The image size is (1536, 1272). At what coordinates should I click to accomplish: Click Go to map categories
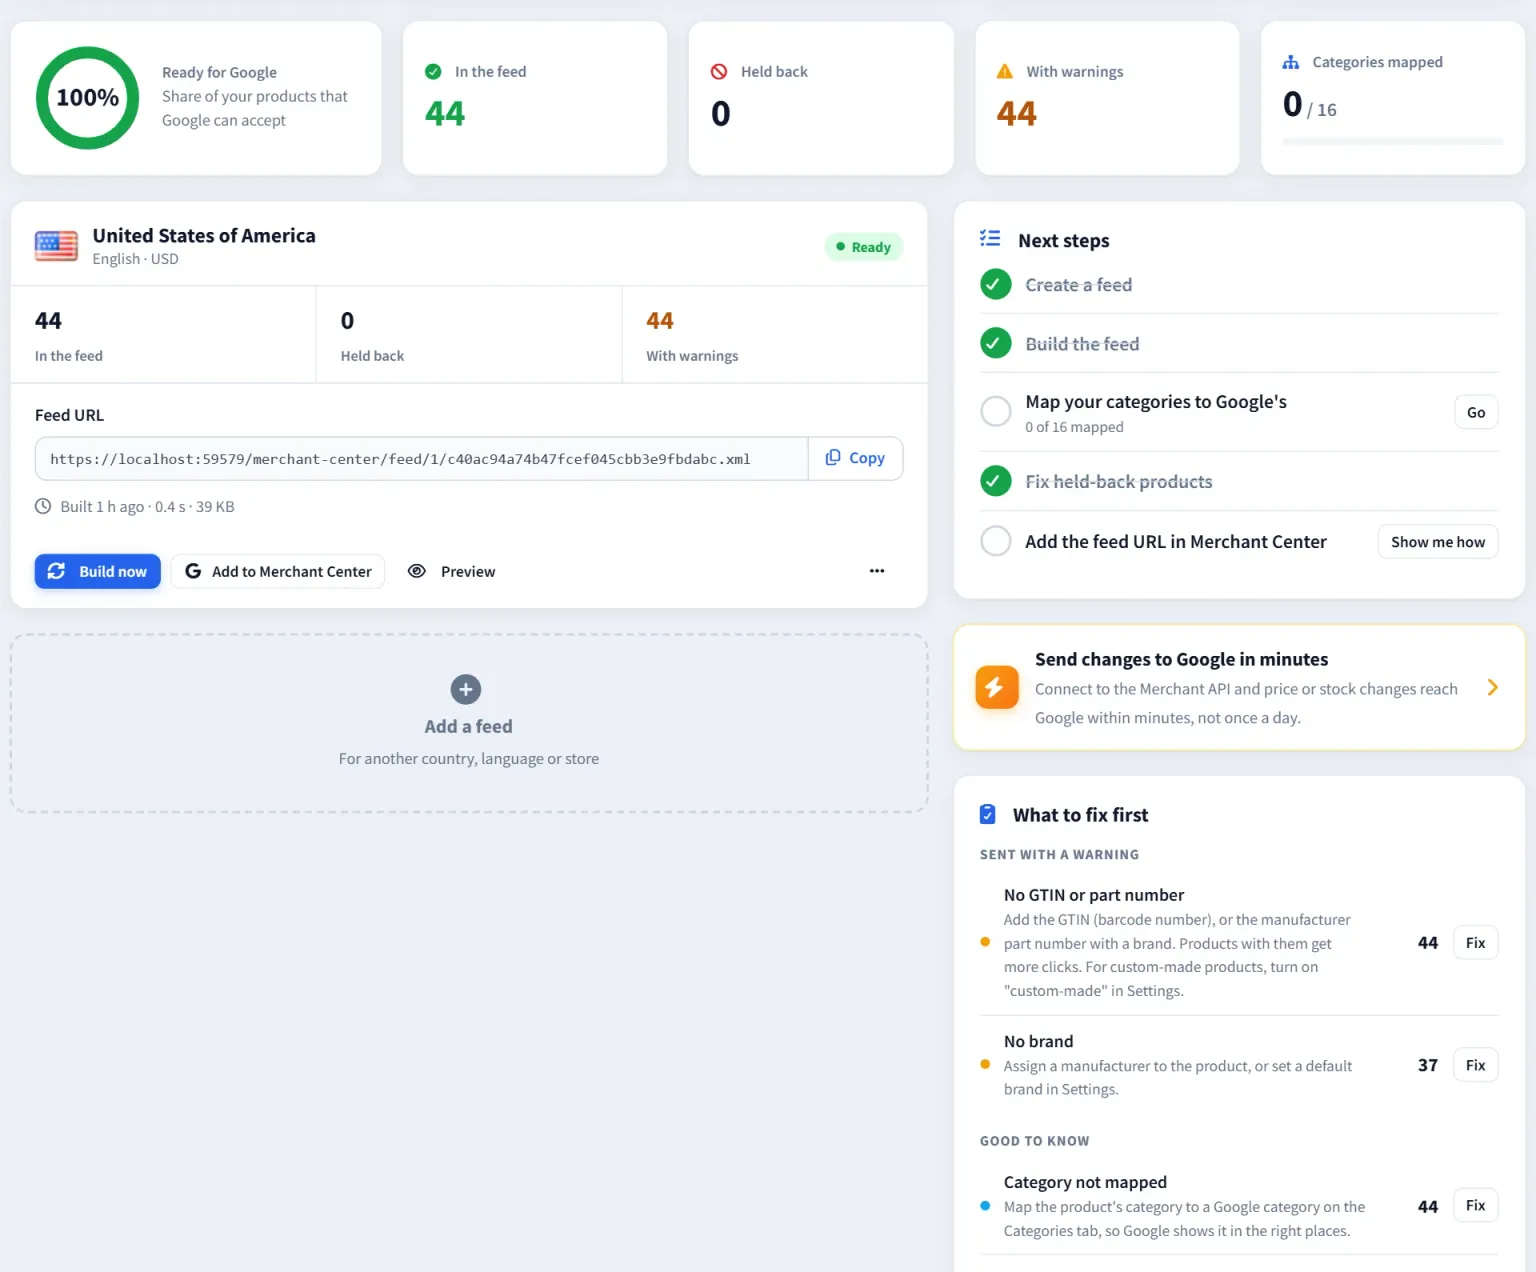pyautogui.click(x=1476, y=412)
